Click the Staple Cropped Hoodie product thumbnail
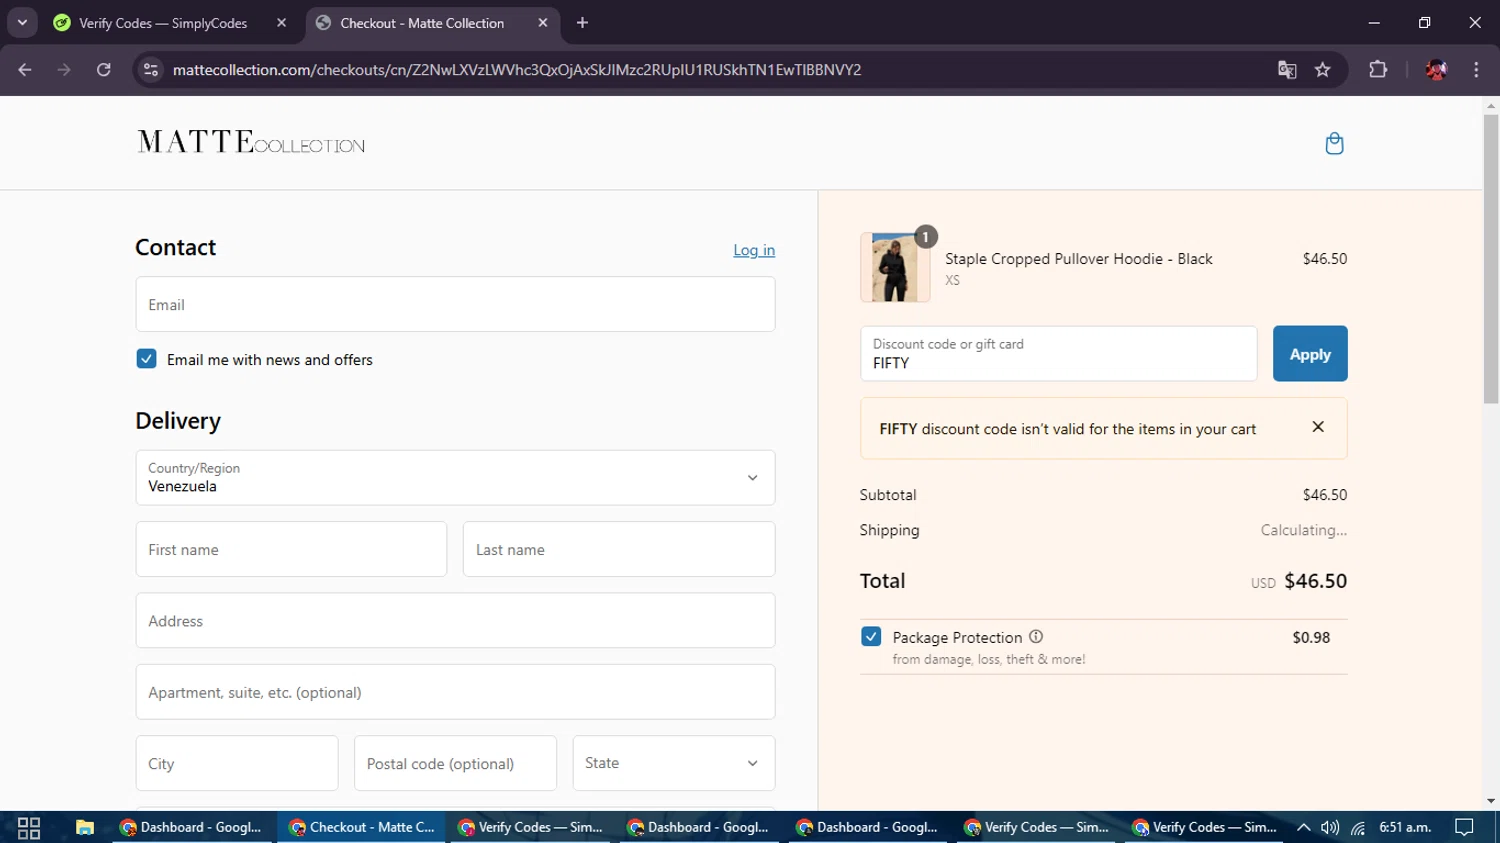 click(895, 268)
